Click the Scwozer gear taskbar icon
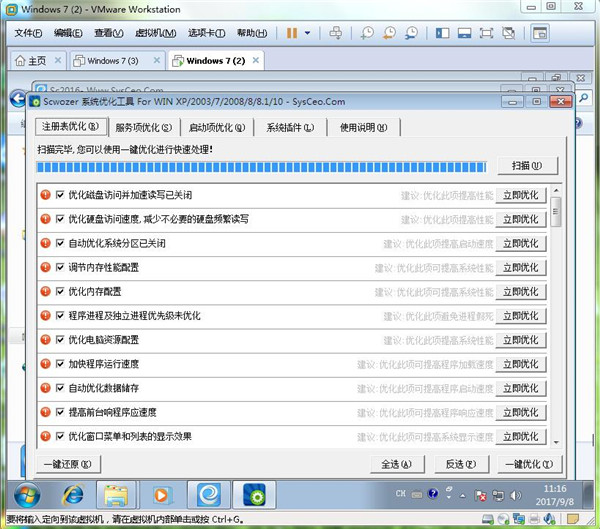This screenshot has width=600, height=529. 254,495
